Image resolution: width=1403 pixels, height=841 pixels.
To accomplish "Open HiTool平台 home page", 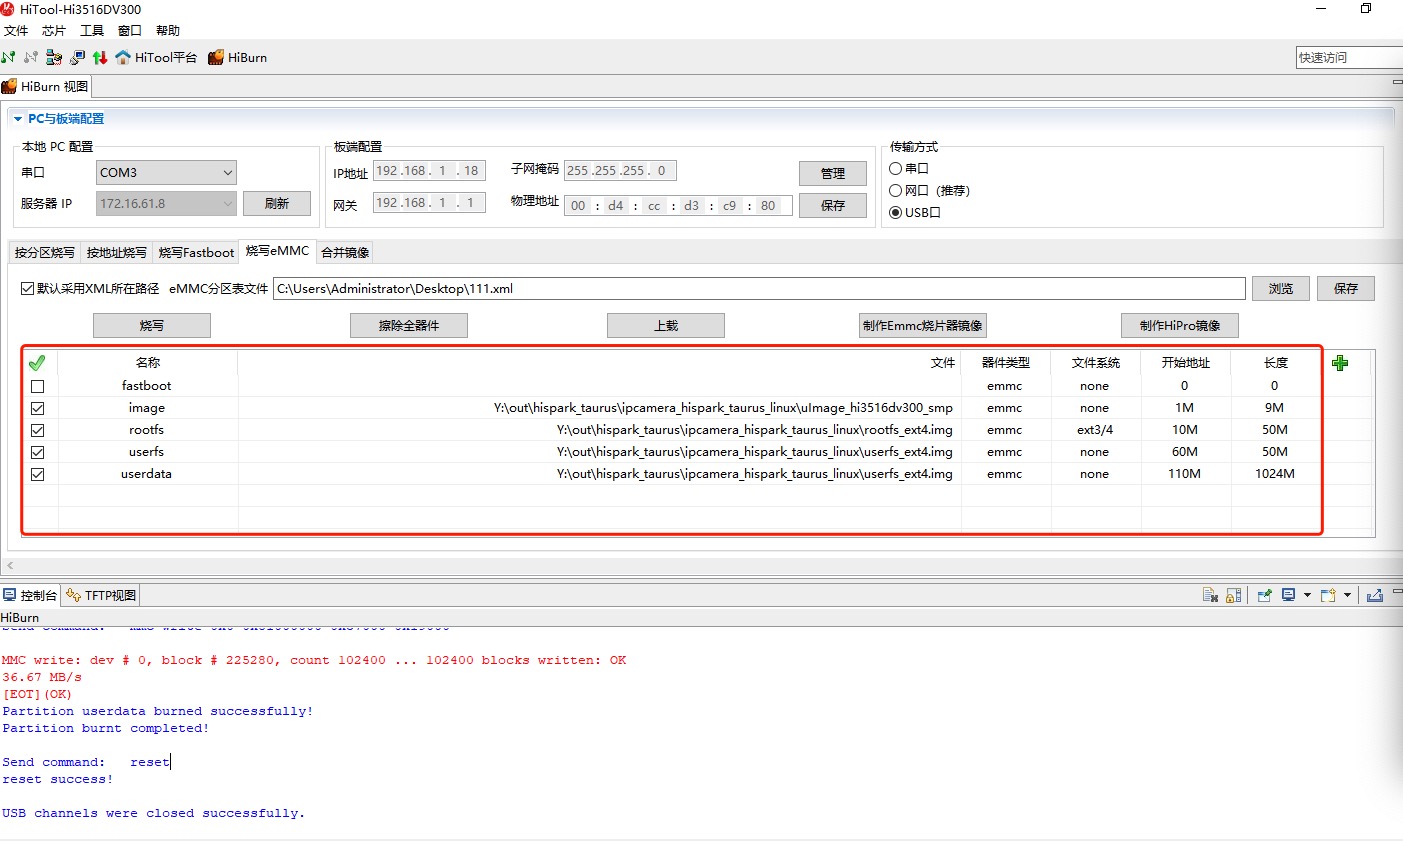I will 156,57.
